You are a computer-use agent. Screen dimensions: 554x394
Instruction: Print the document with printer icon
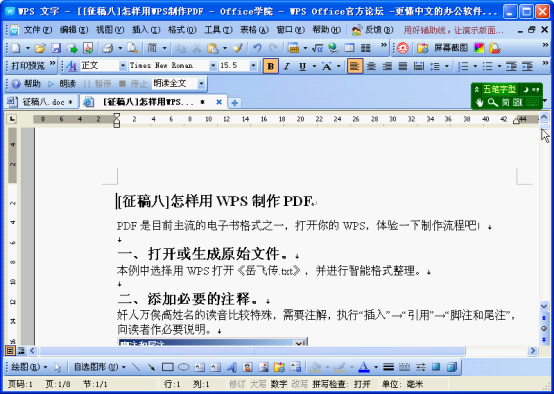(108, 48)
